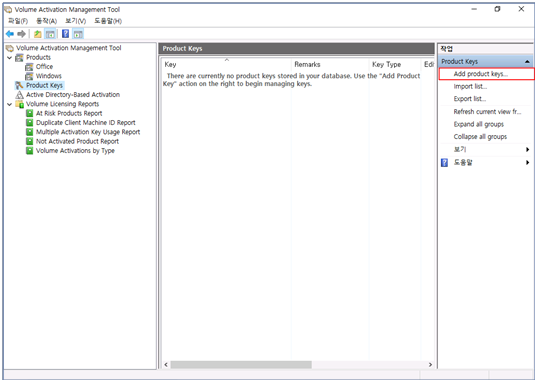Click the horizontal scrollbar thumb
The height and width of the screenshot is (383, 538).
pyautogui.click(x=241, y=364)
